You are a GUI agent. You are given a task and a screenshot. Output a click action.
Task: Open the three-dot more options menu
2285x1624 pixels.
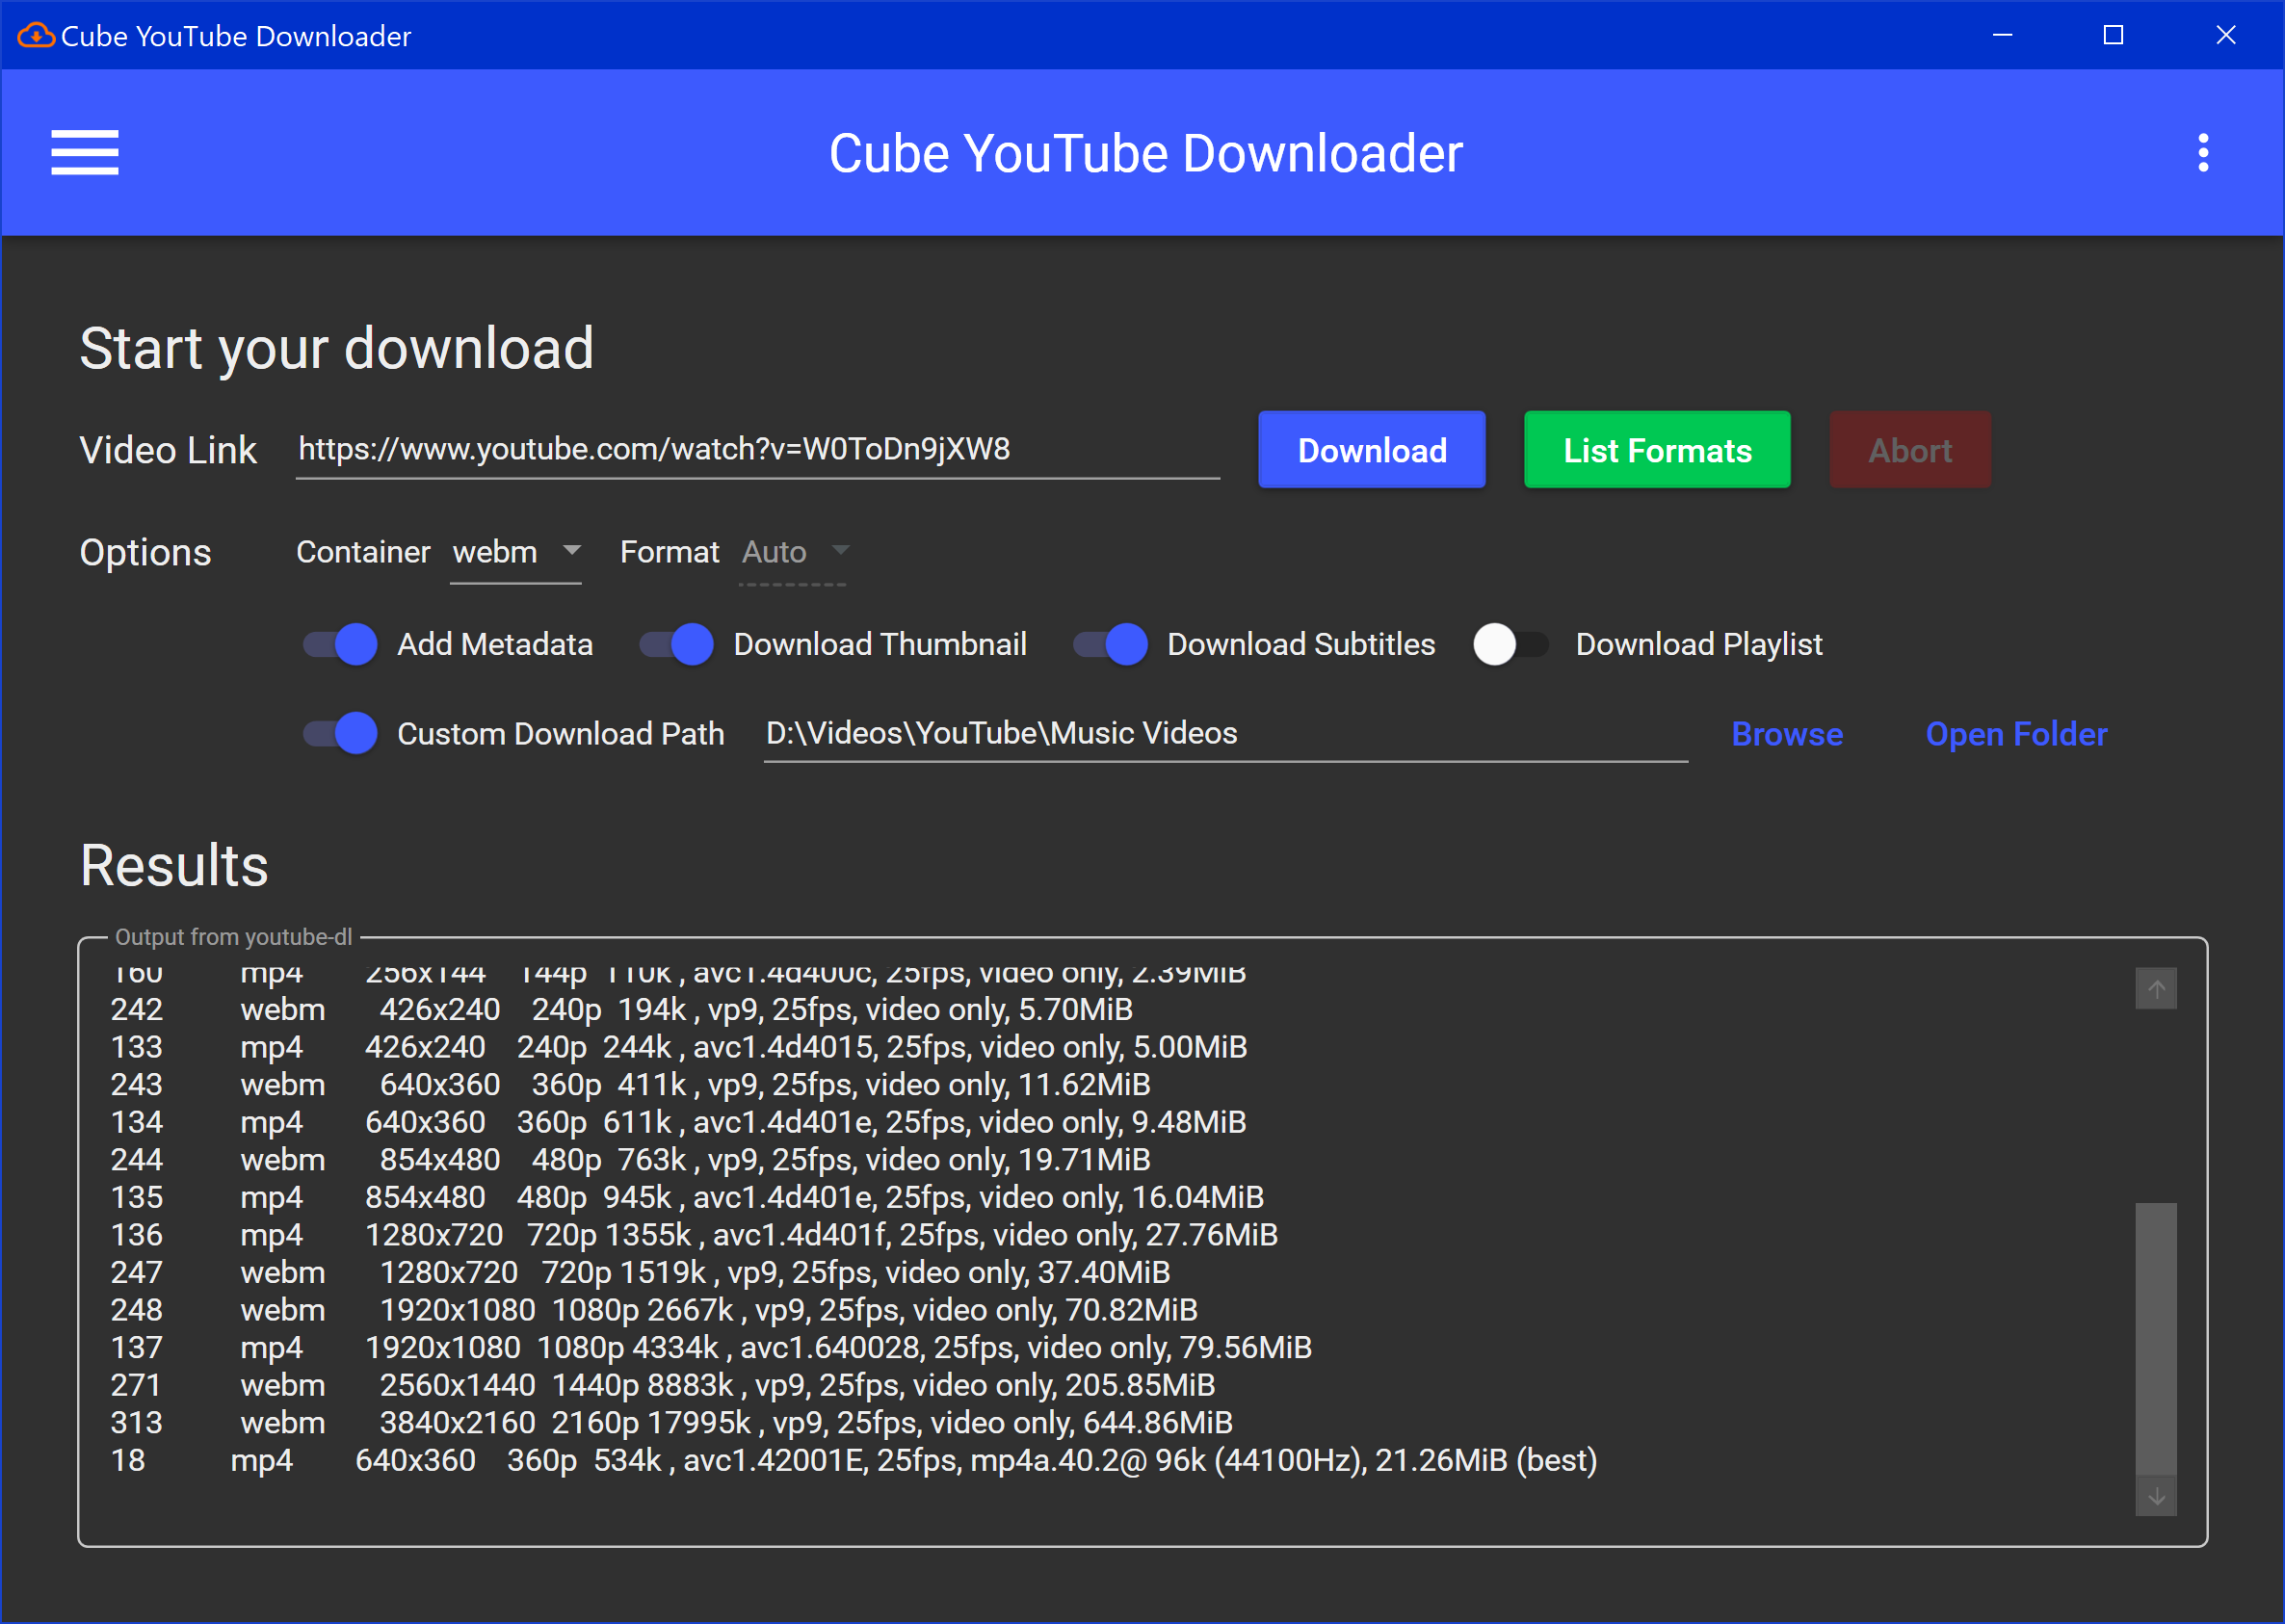[x=2202, y=153]
